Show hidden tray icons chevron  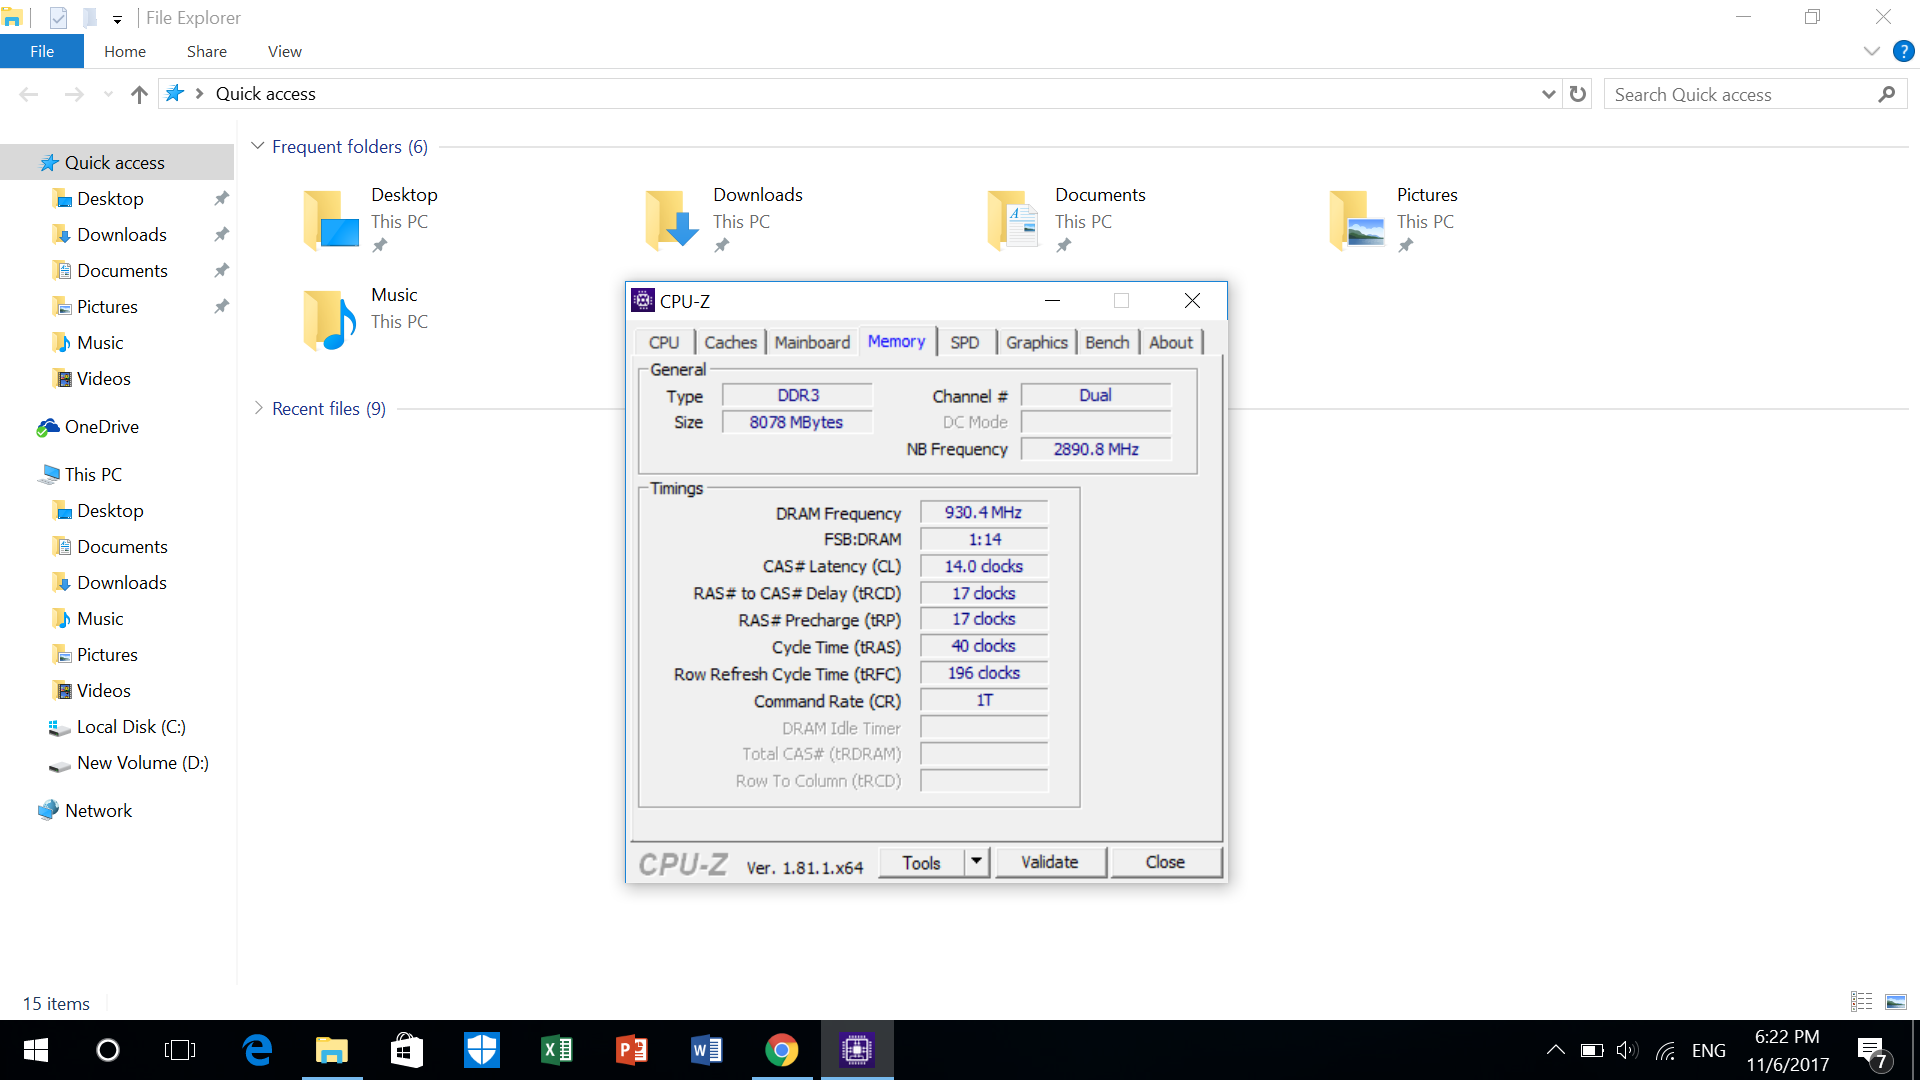[1555, 1050]
